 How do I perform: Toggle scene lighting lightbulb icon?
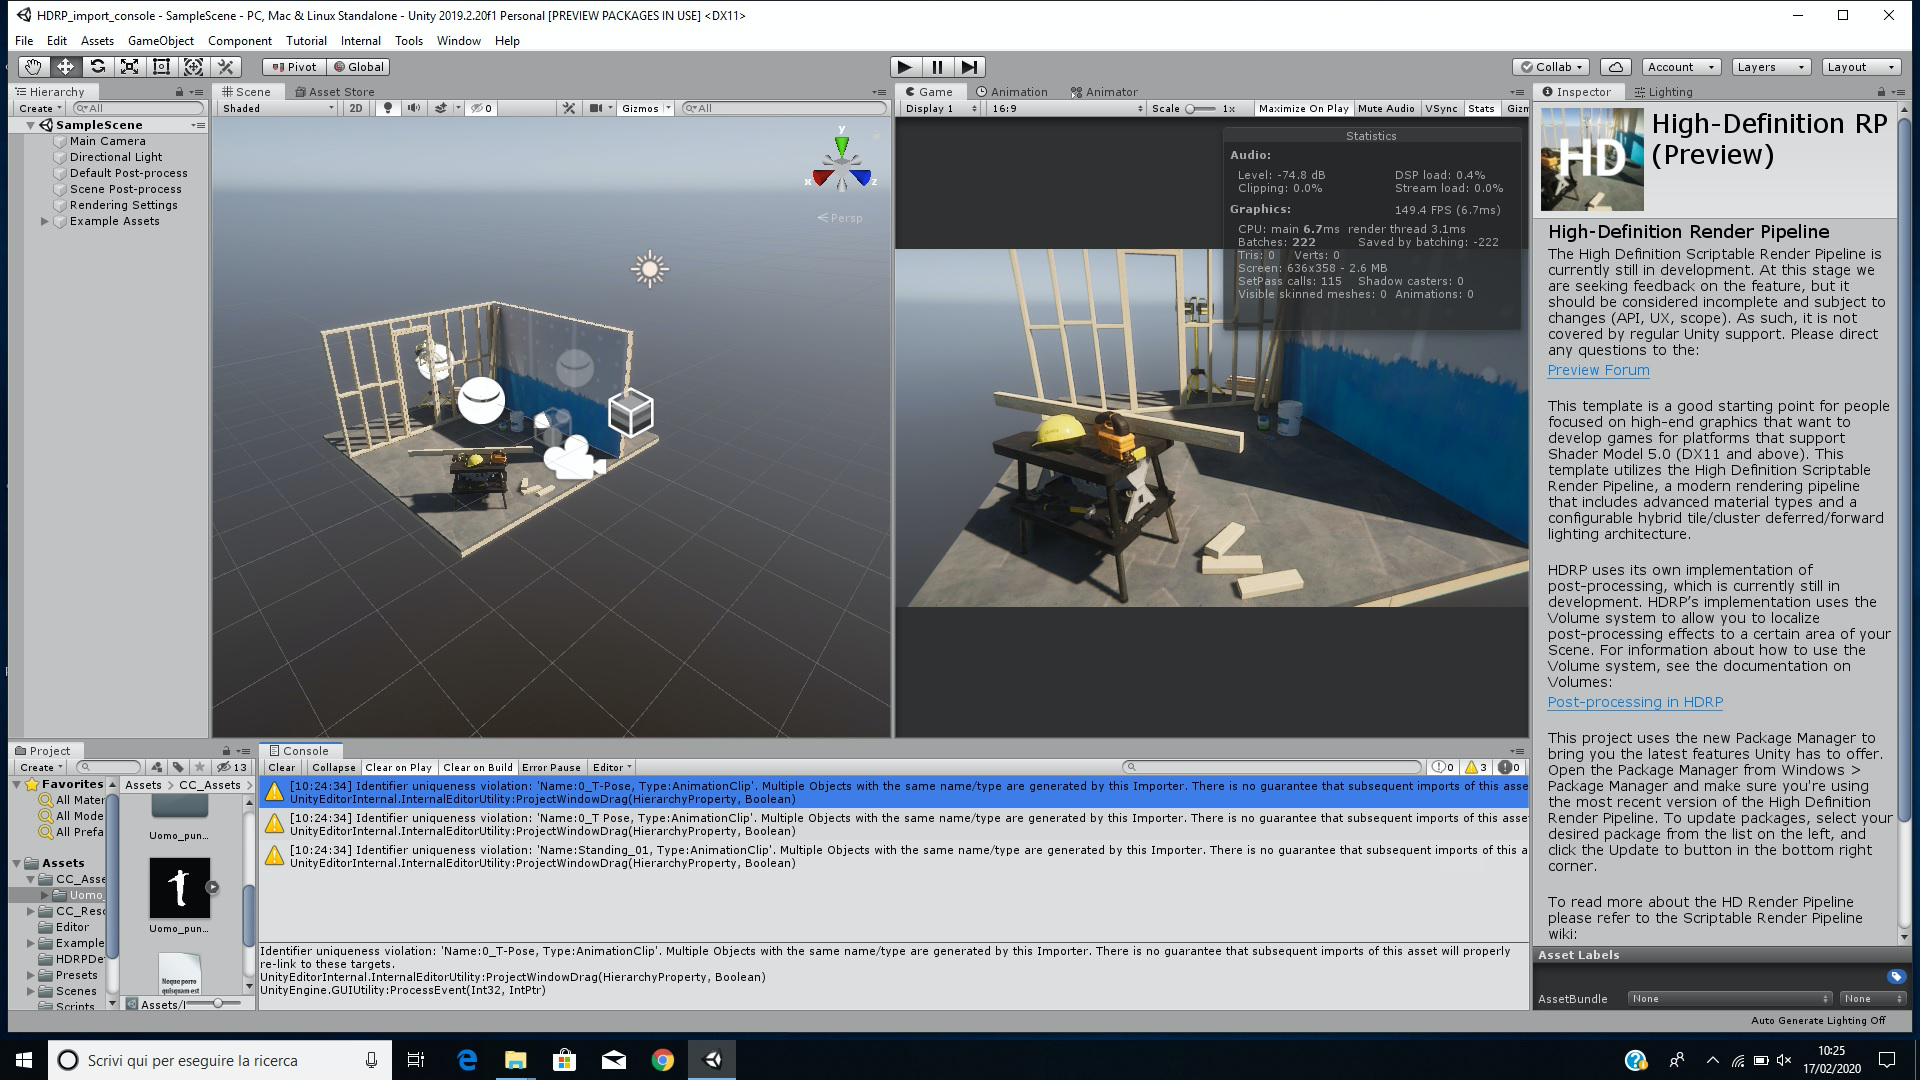[x=388, y=108]
